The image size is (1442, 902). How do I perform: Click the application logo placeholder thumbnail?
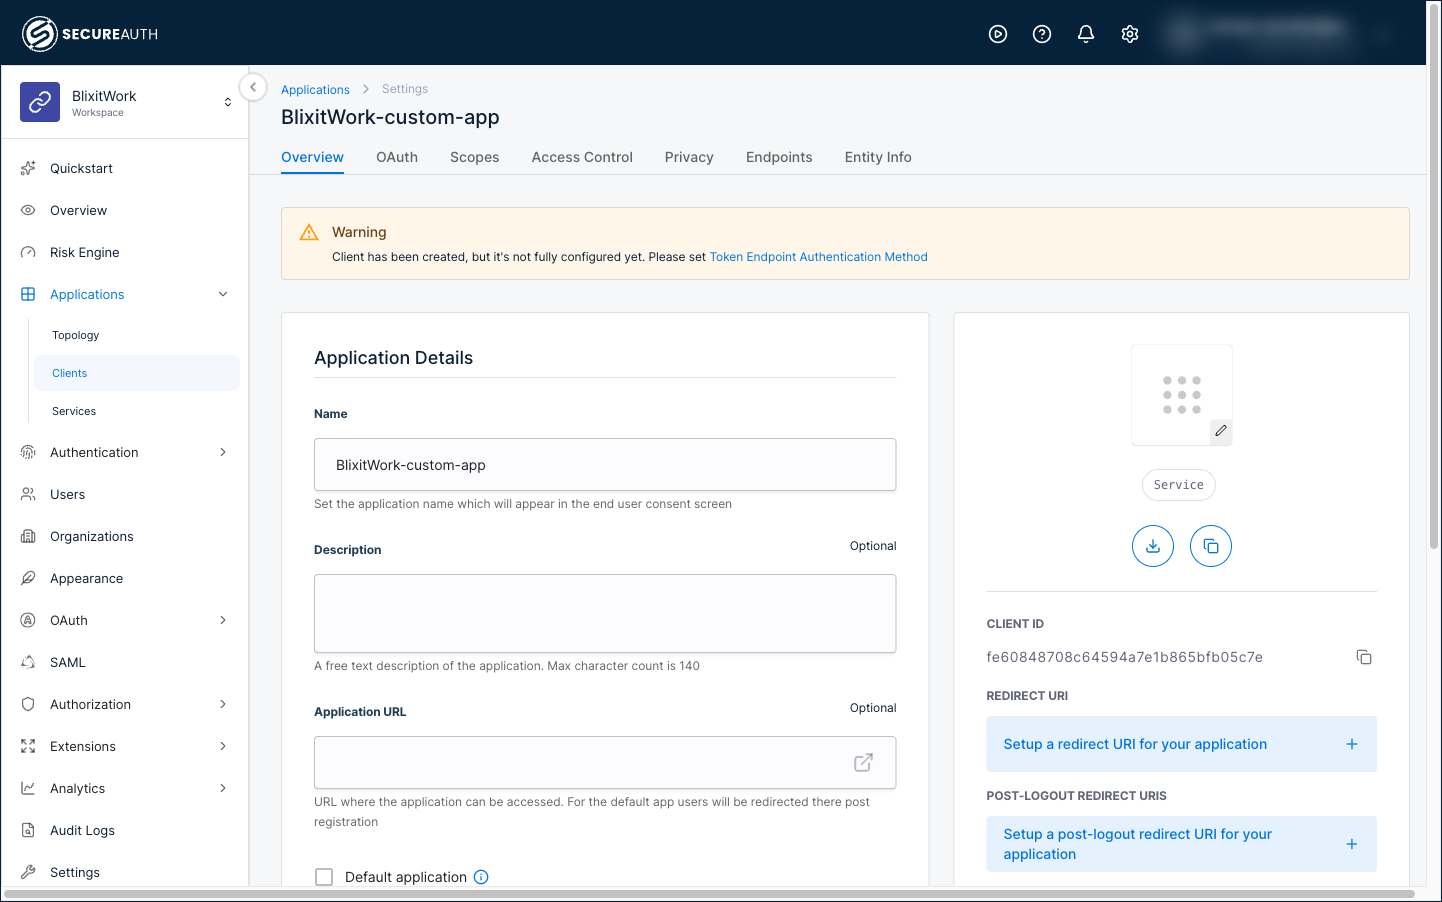(x=1182, y=395)
